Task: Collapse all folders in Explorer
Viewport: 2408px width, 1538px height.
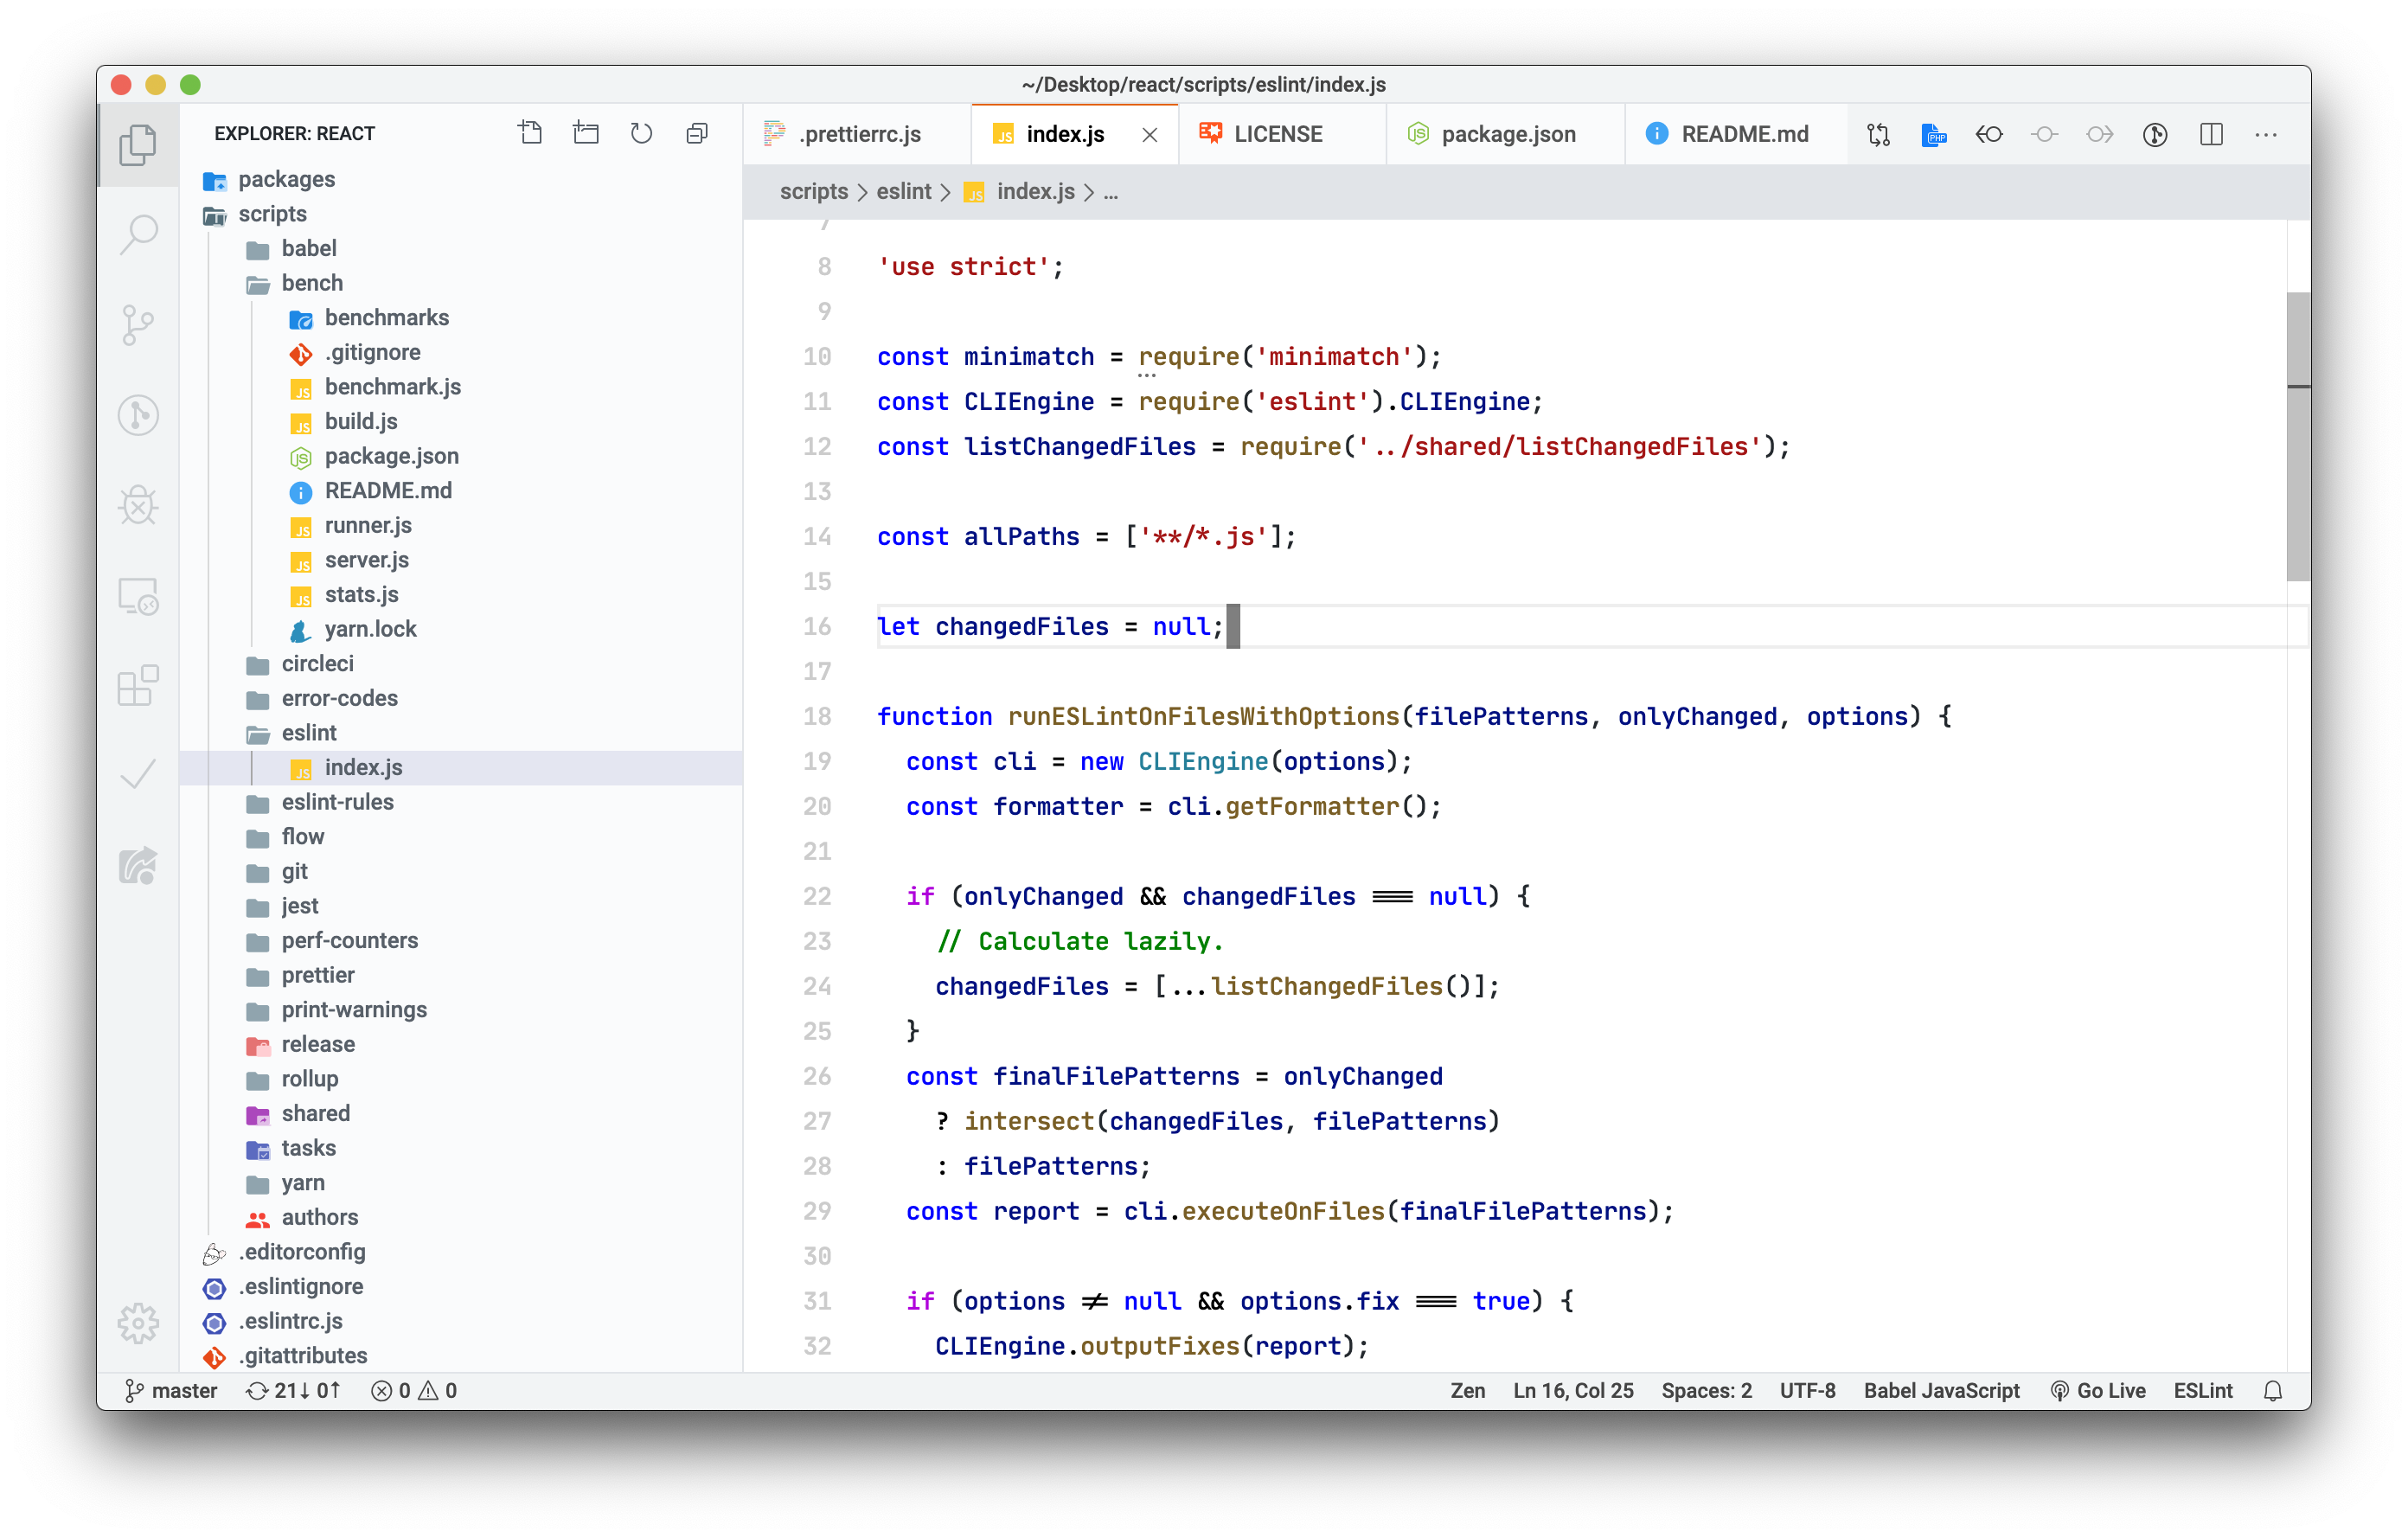Action: coord(697,133)
